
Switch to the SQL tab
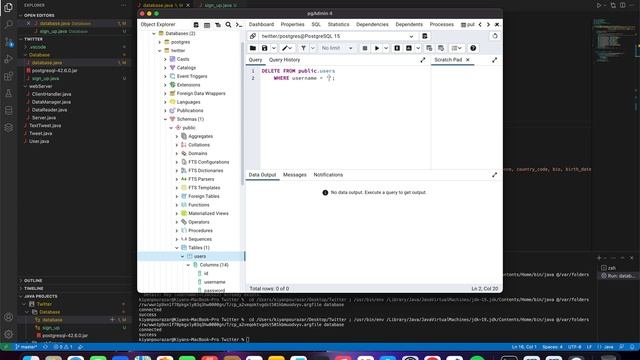(316, 24)
